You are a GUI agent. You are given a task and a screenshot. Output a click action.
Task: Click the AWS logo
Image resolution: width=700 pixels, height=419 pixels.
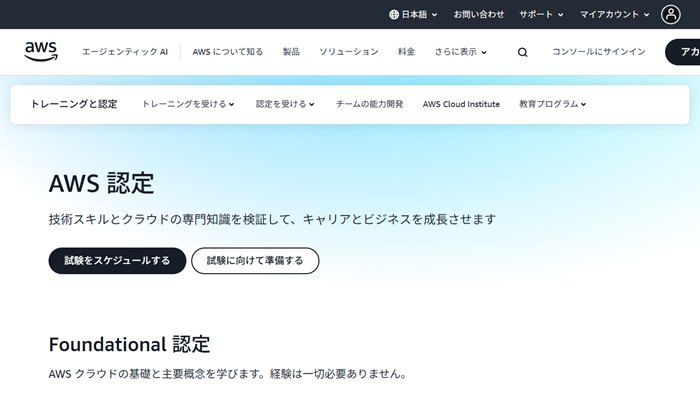[41, 51]
